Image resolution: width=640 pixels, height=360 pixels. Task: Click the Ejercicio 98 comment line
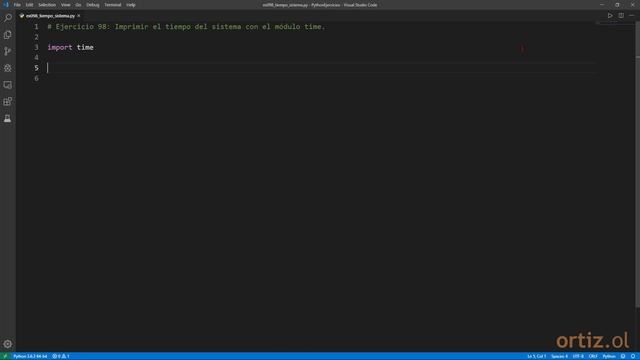point(186,27)
